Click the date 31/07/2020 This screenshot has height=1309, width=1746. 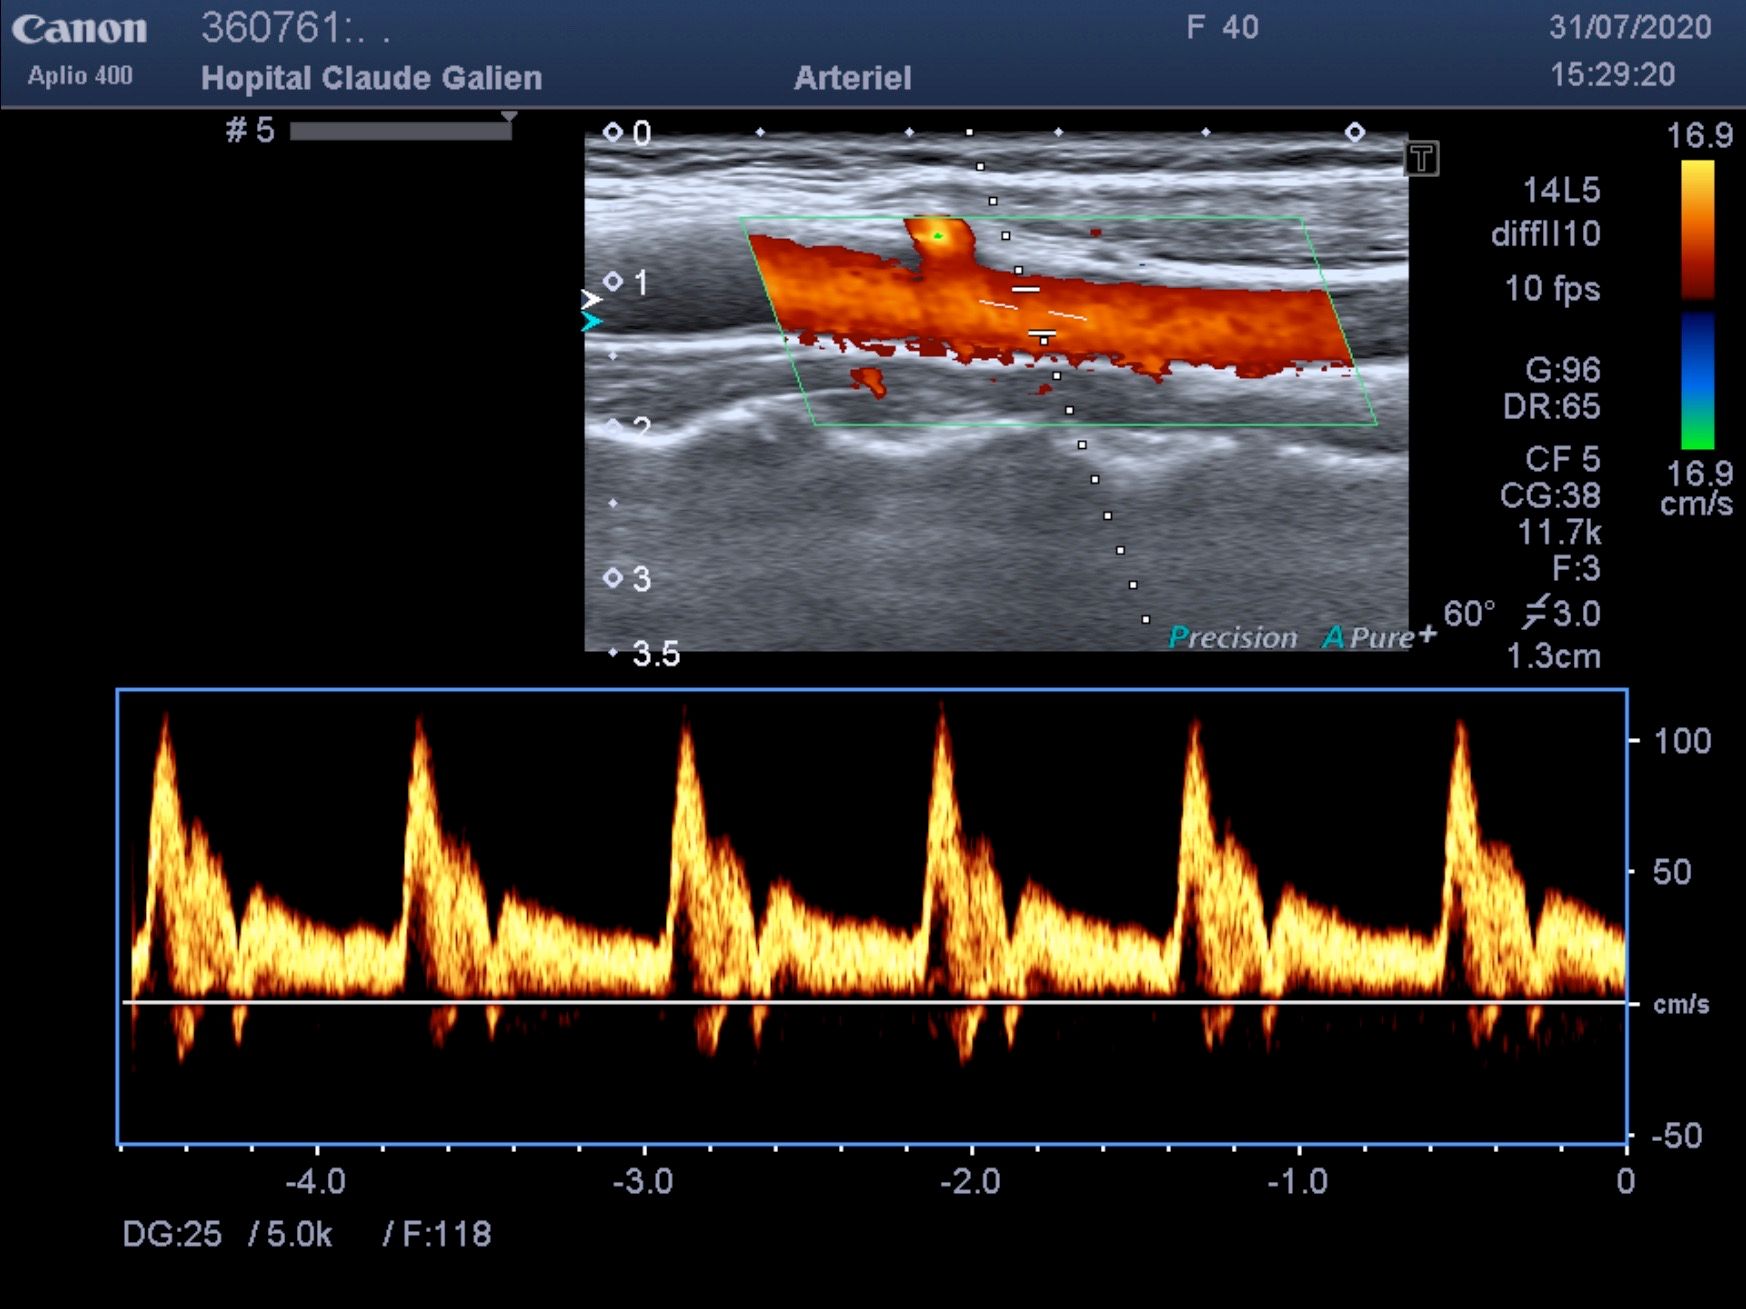click(1630, 27)
